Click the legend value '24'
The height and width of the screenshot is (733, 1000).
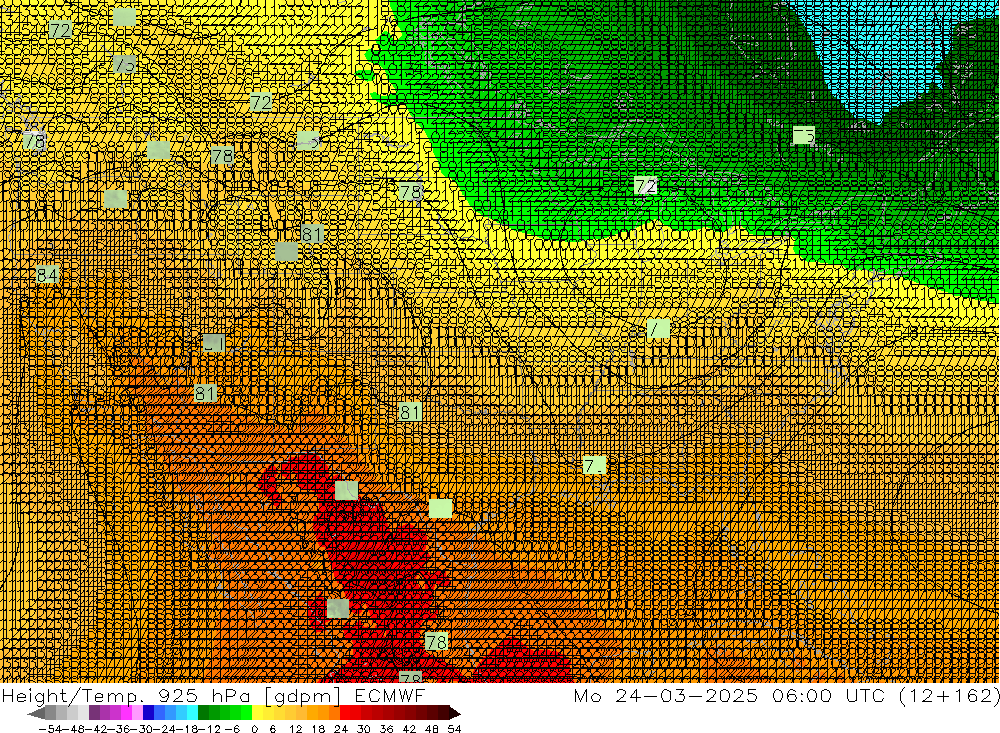(x=341, y=729)
